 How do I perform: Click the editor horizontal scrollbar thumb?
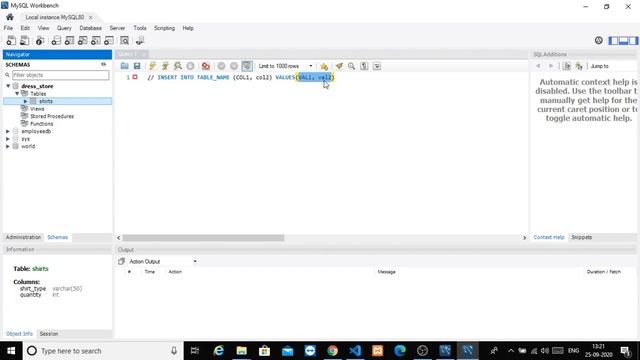point(203,238)
